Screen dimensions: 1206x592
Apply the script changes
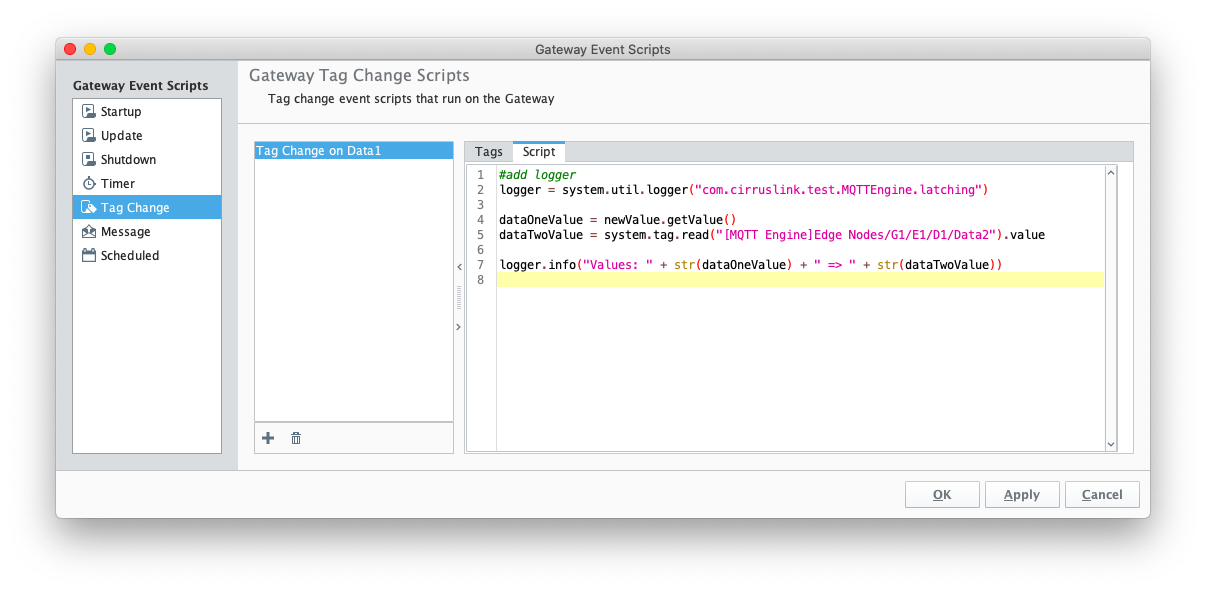1022,494
